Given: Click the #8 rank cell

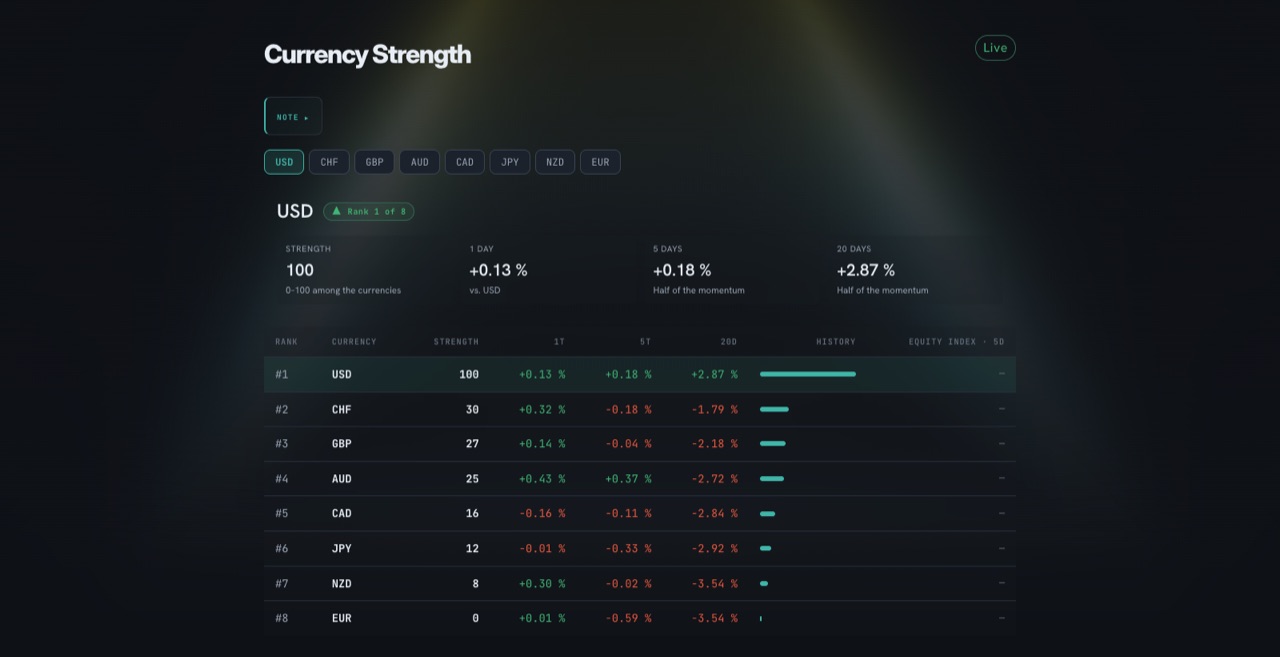Looking at the screenshot, I should (x=282, y=618).
